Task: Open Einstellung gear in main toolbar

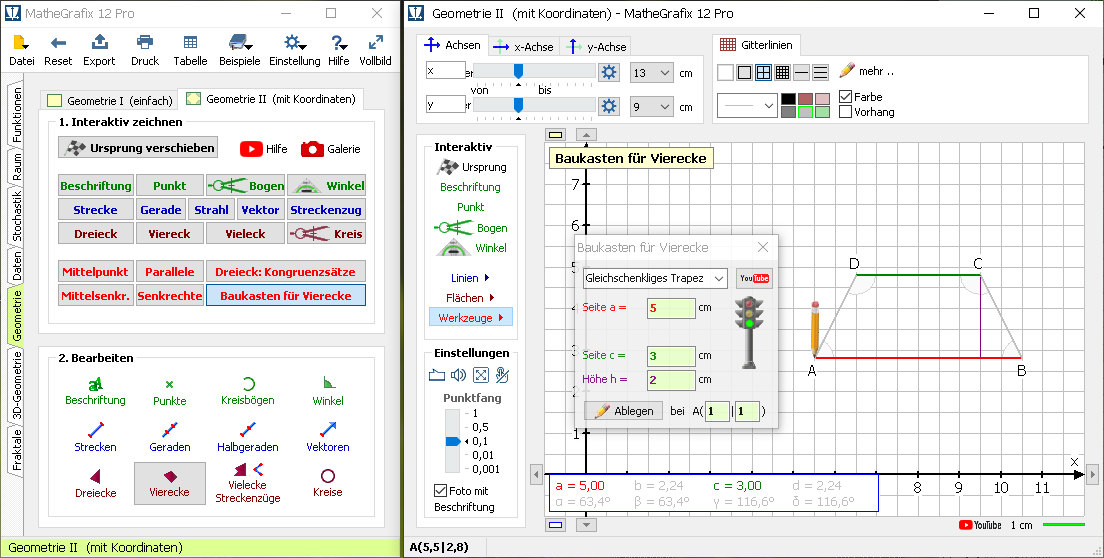Action: (294, 43)
